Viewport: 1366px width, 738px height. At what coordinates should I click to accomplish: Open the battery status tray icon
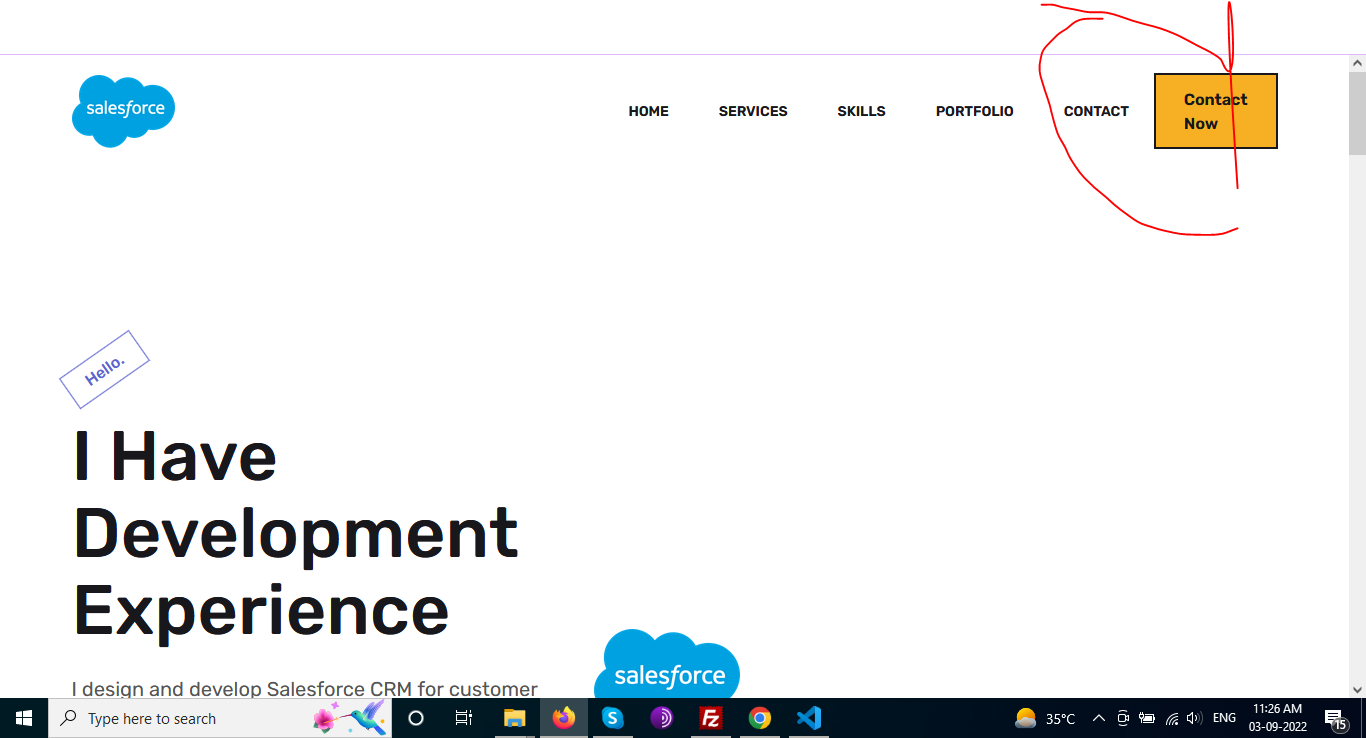point(1147,718)
